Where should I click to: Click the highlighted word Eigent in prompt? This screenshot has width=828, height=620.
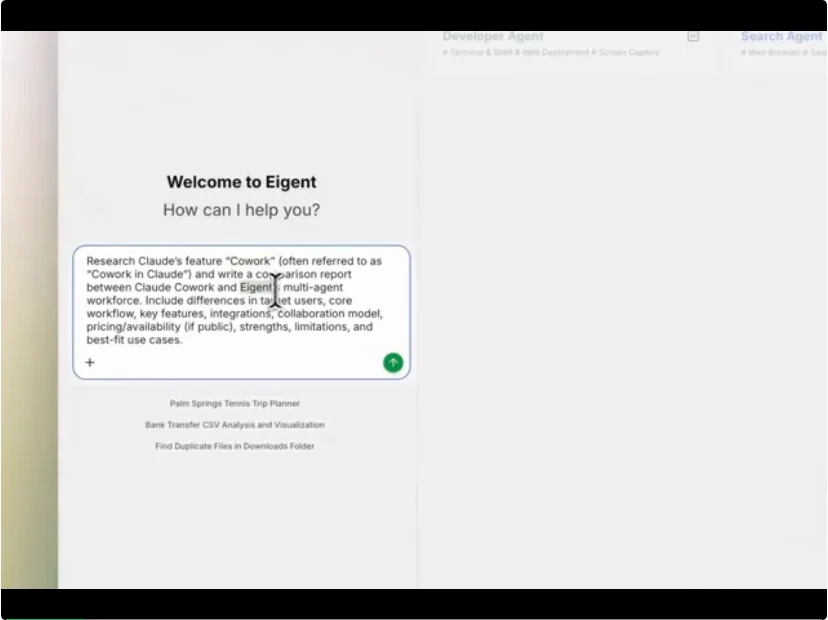[255, 288]
